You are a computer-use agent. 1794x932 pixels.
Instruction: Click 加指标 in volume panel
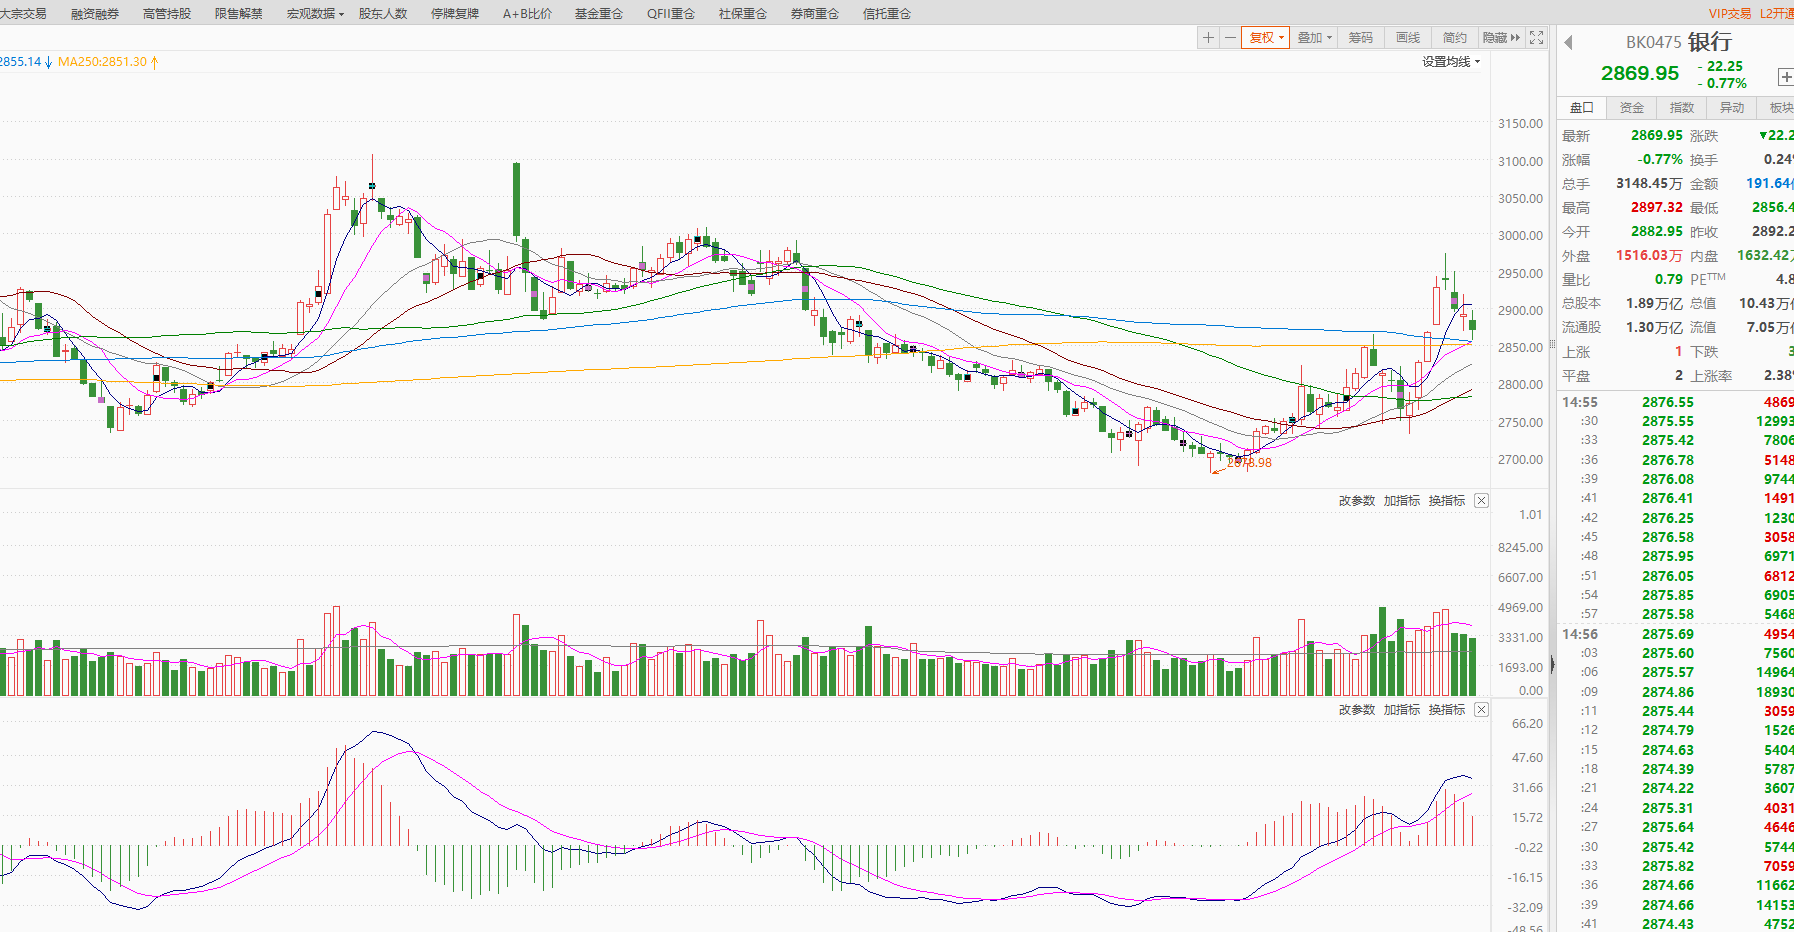point(1402,501)
